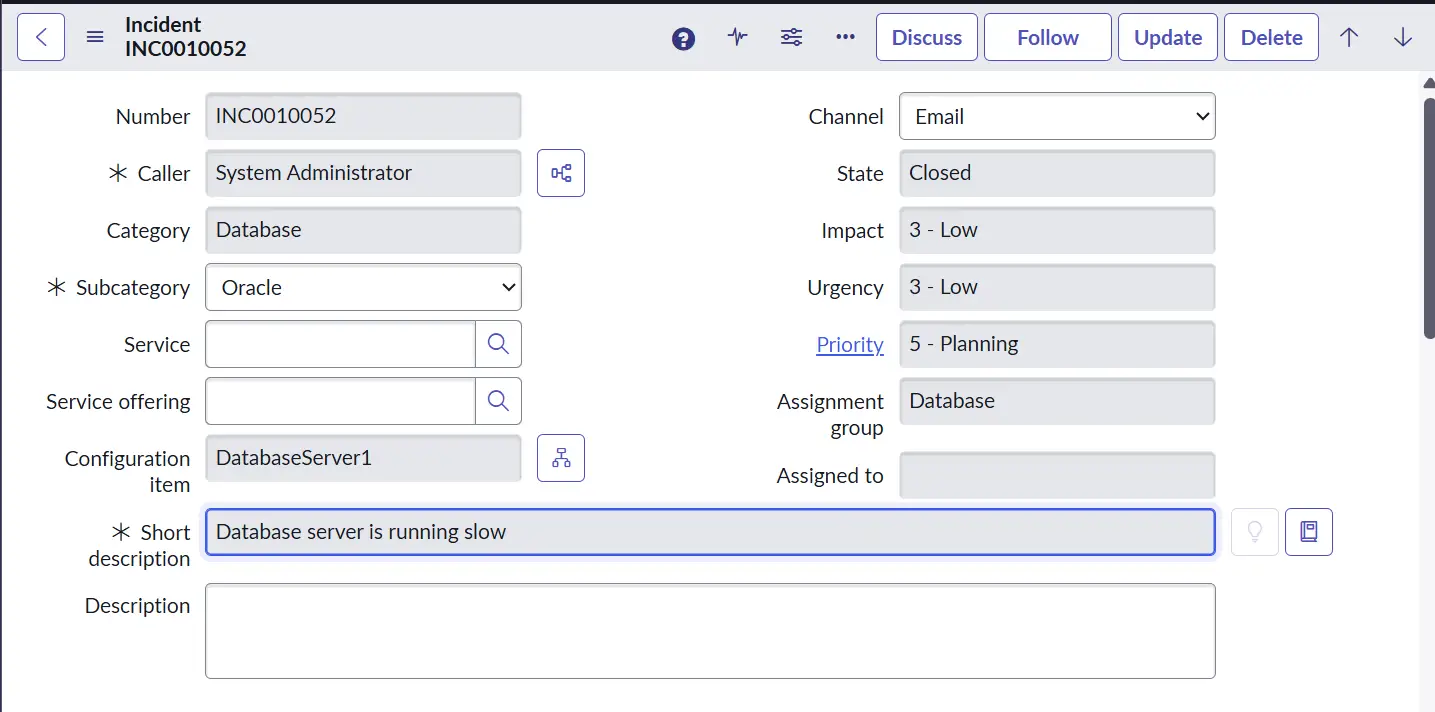The image size is (1435, 712).
Task: Go to next record with down arrow
Action: pos(1403,37)
